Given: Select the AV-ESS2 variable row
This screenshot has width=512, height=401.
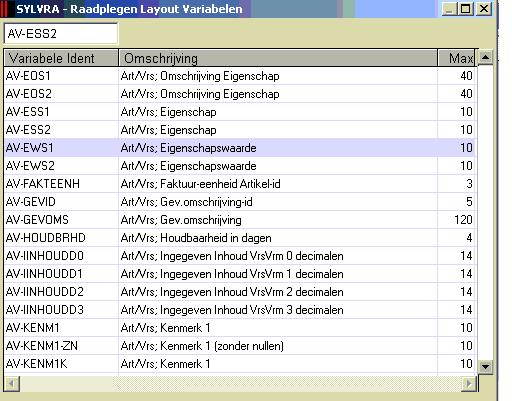Looking at the screenshot, I should point(240,130).
